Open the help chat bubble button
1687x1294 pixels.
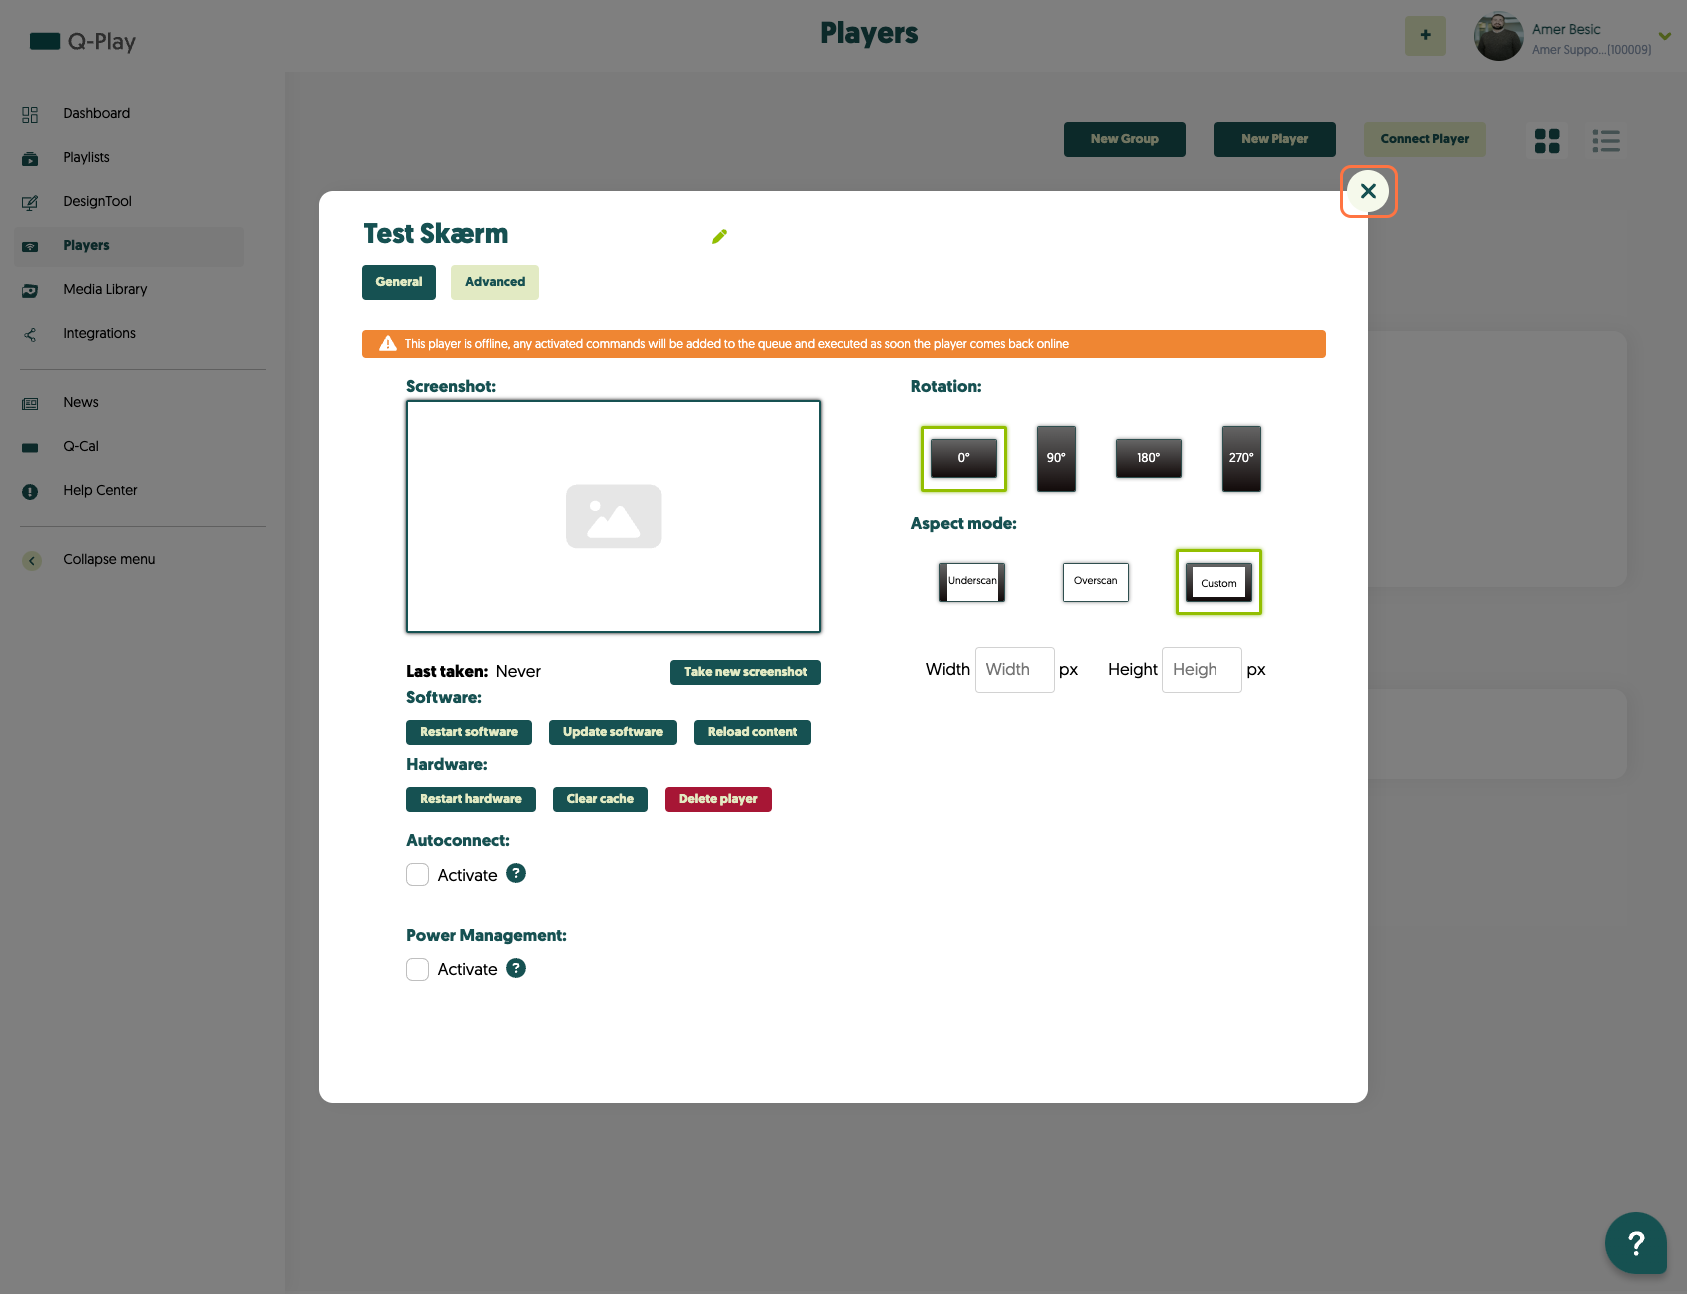(x=1636, y=1243)
